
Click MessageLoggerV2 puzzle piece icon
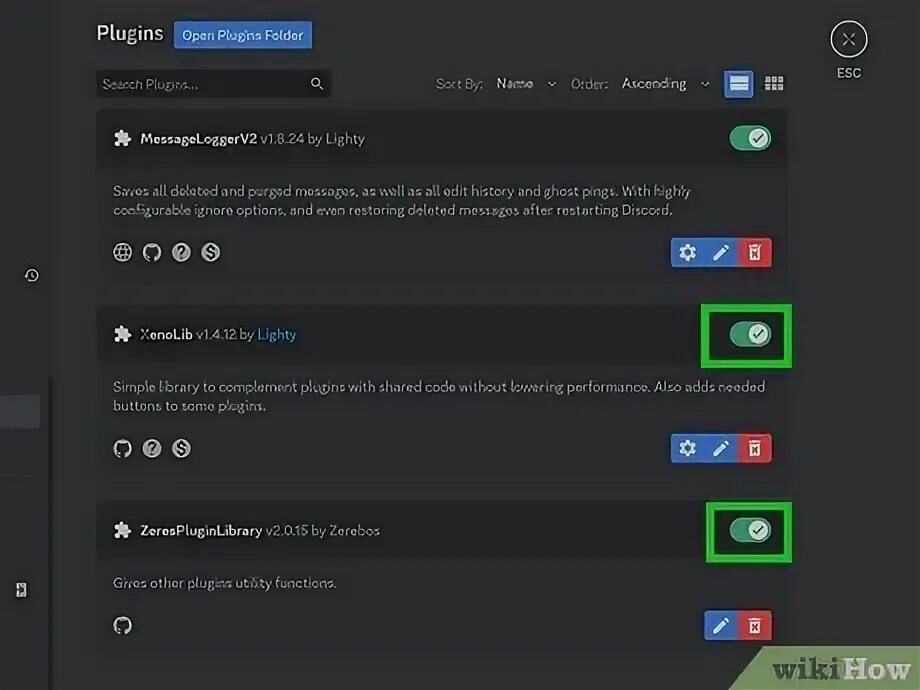point(122,138)
